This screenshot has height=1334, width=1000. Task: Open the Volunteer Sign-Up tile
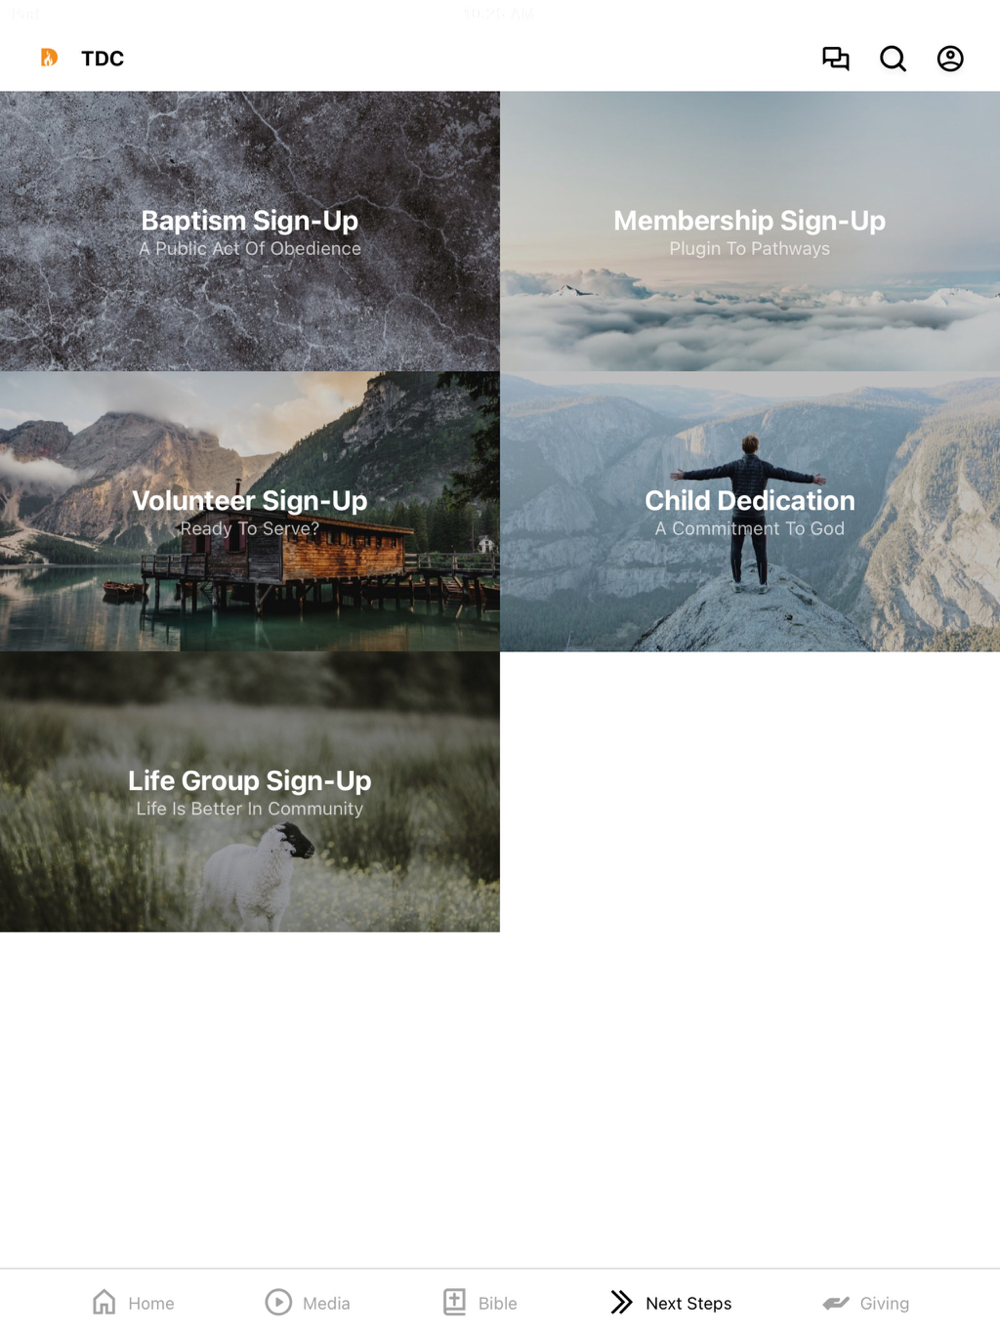250,511
